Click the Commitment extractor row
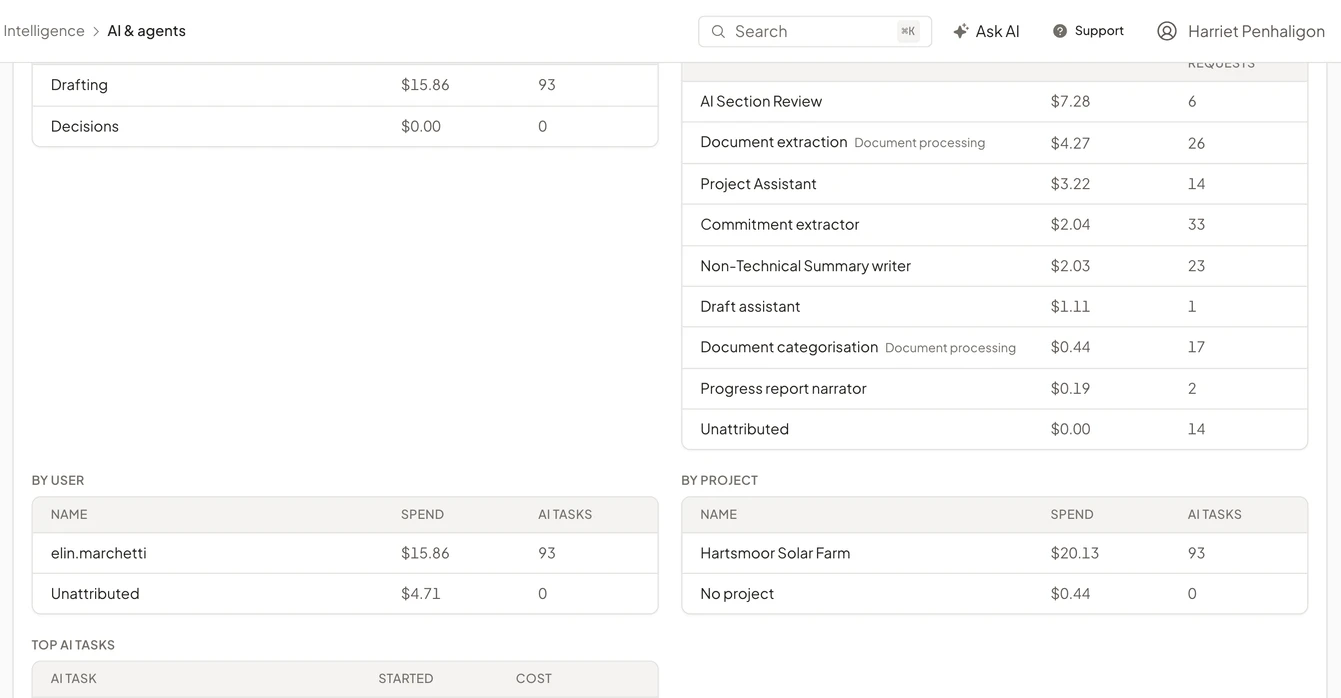Screen dimensions: 1341x698 click(994, 225)
